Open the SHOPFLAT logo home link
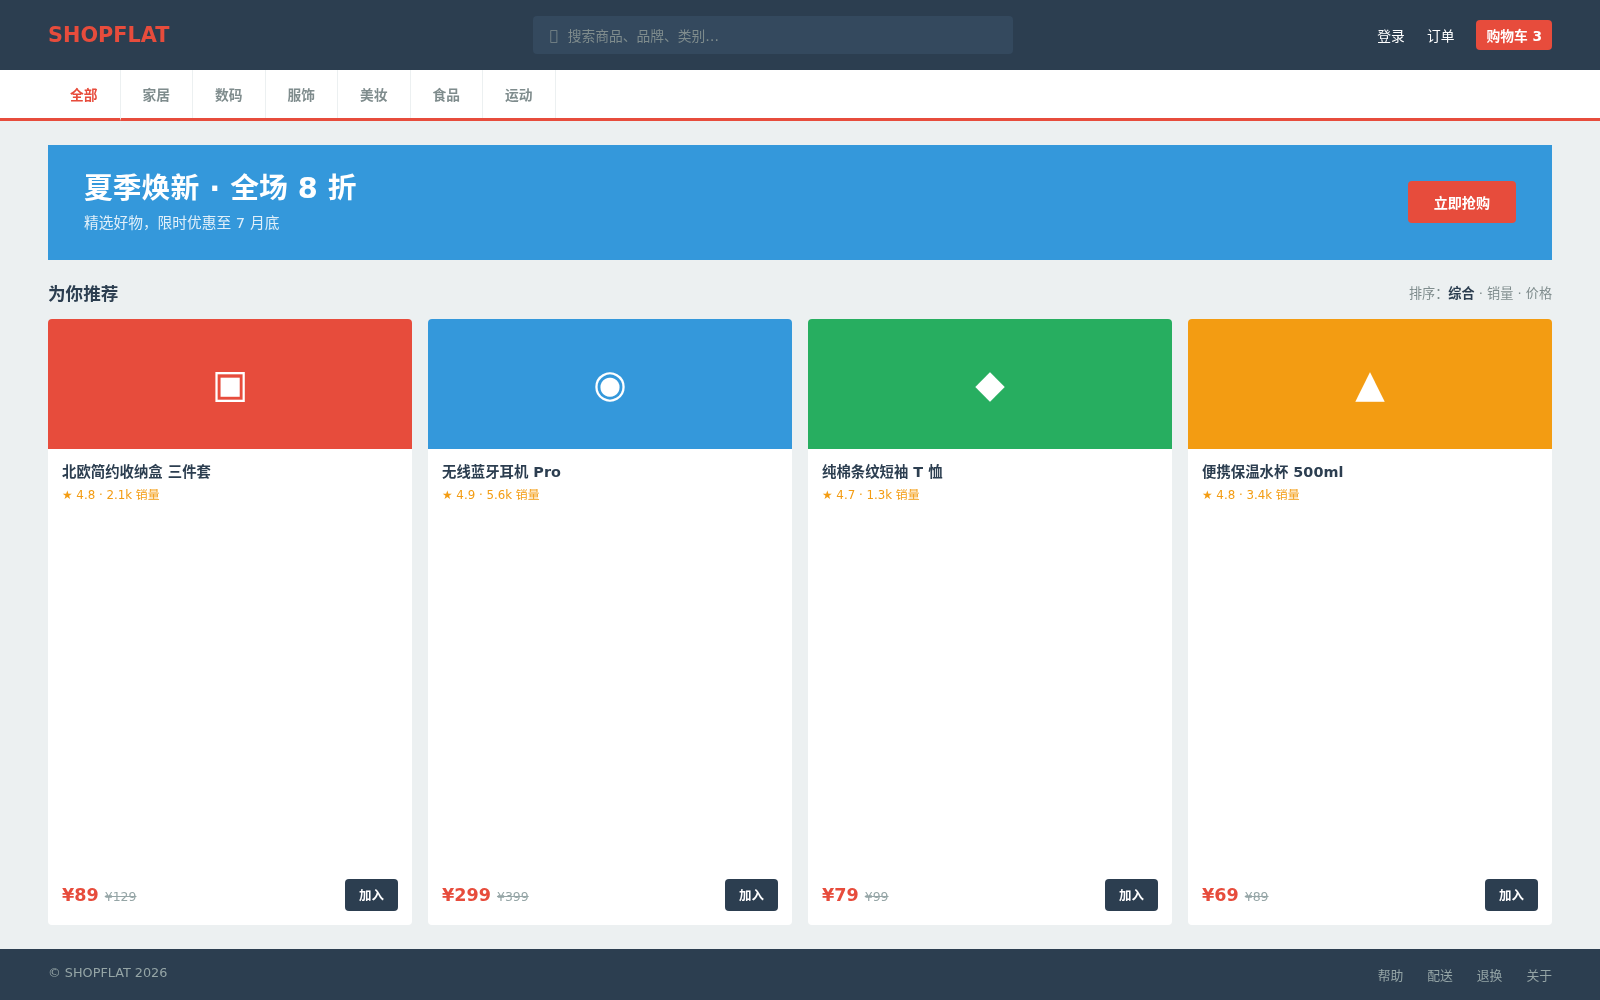The image size is (1600, 1000). tap(109, 35)
